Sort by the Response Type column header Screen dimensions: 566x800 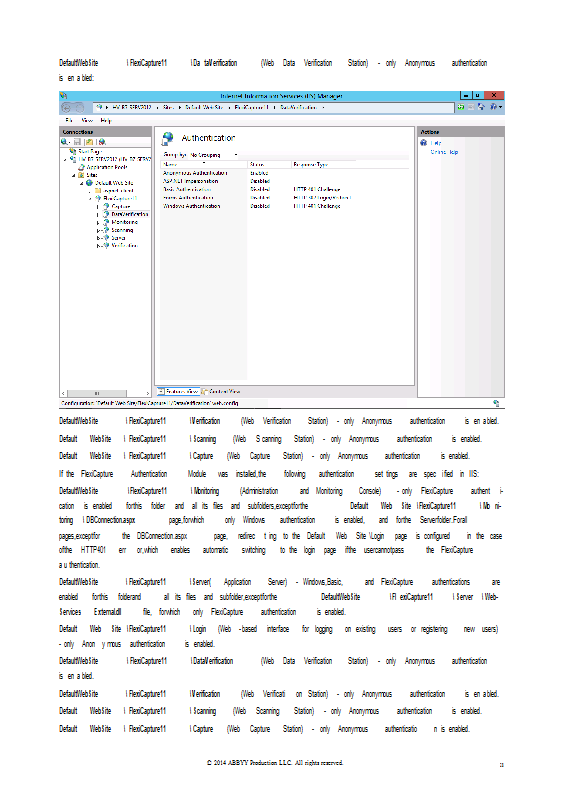pos(350,164)
